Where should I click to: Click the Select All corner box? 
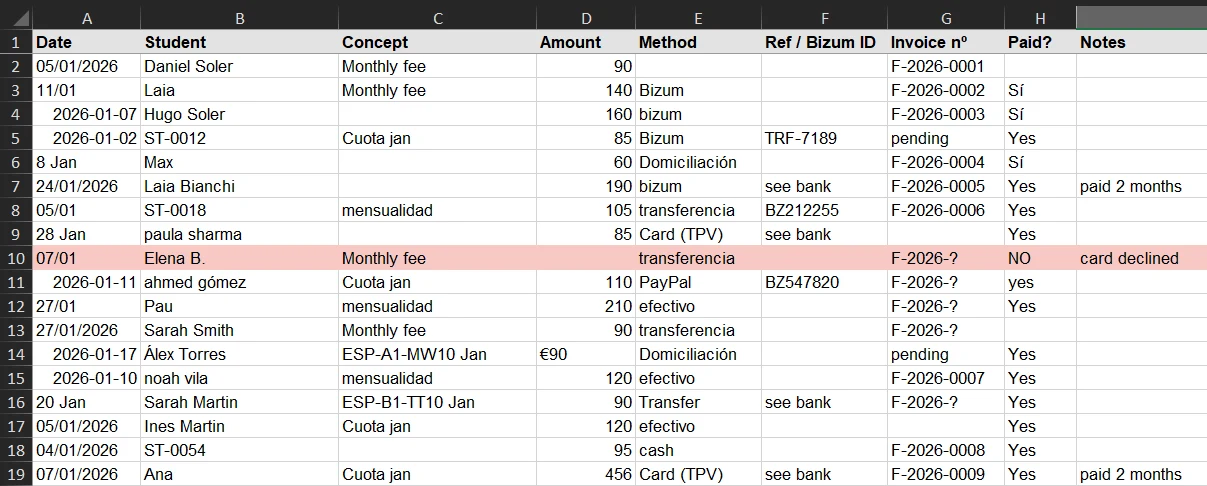pyautogui.click(x=16, y=18)
